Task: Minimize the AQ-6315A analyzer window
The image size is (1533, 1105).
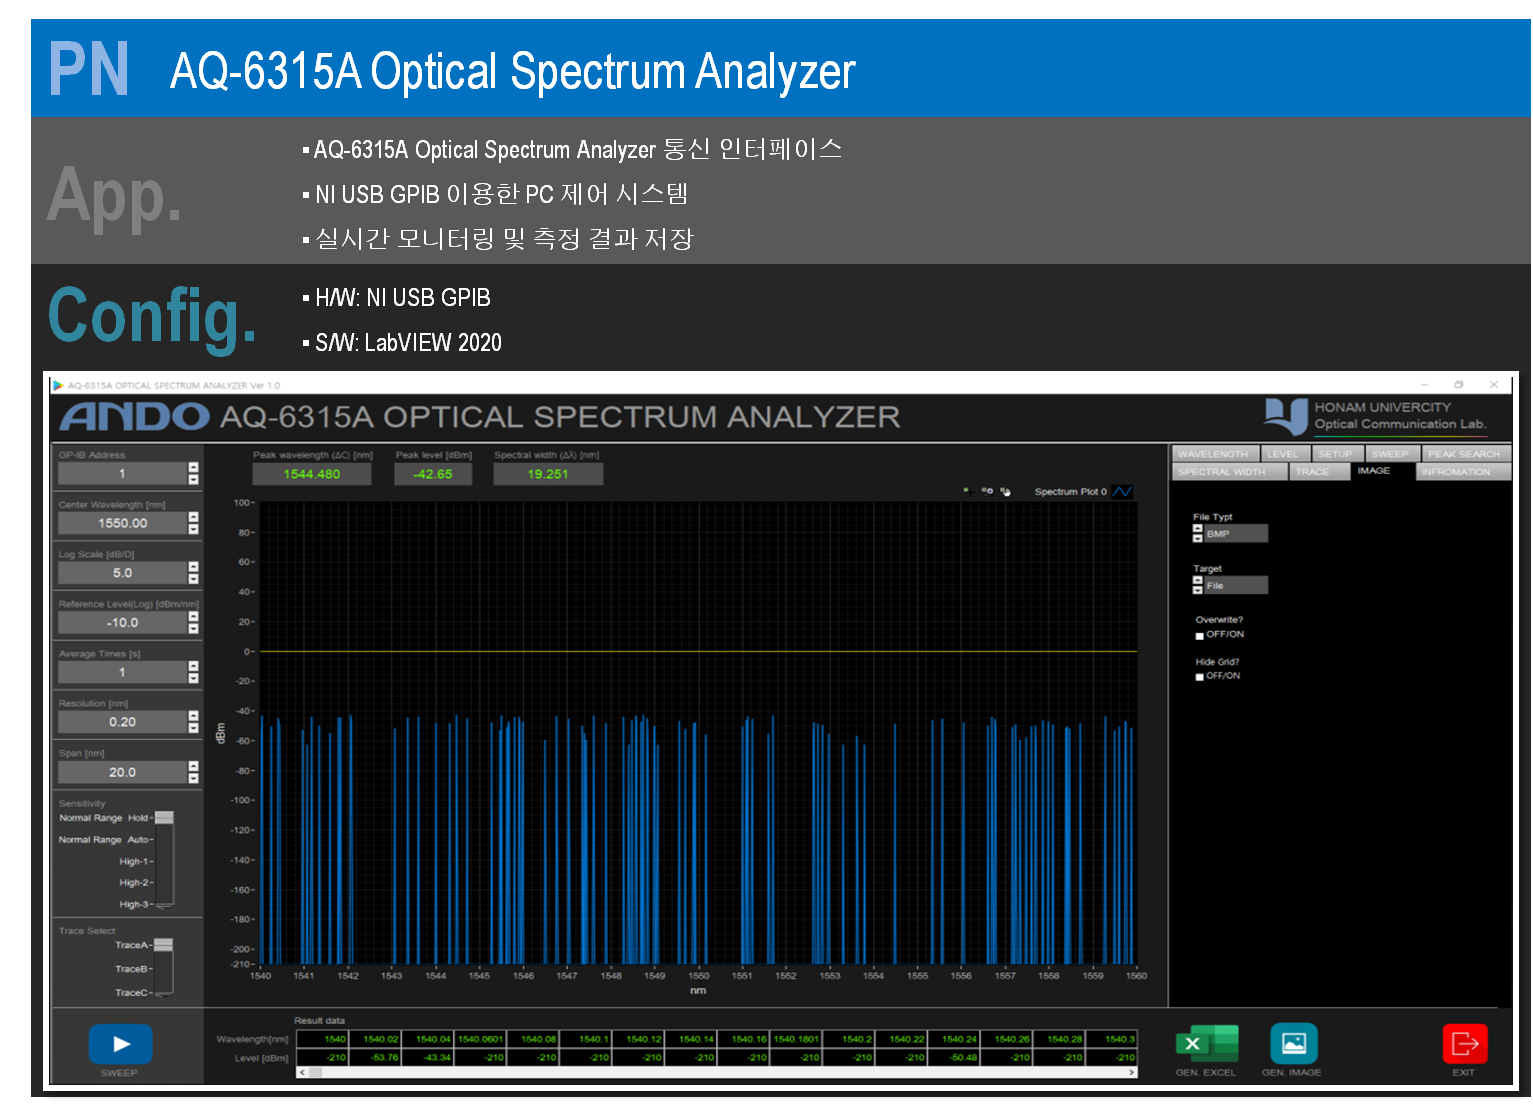Action: tap(1425, 384)
